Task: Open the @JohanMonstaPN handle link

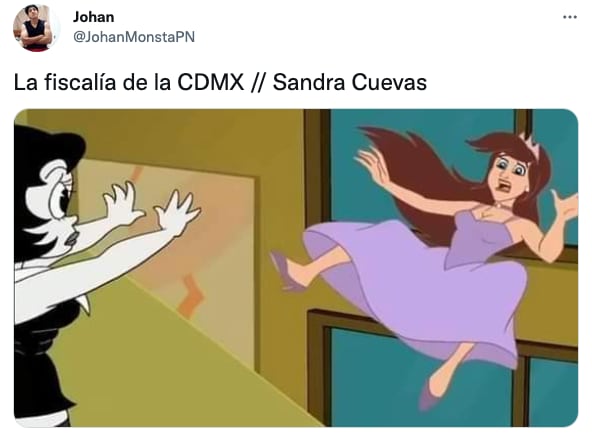Action: tap(134, 37)
